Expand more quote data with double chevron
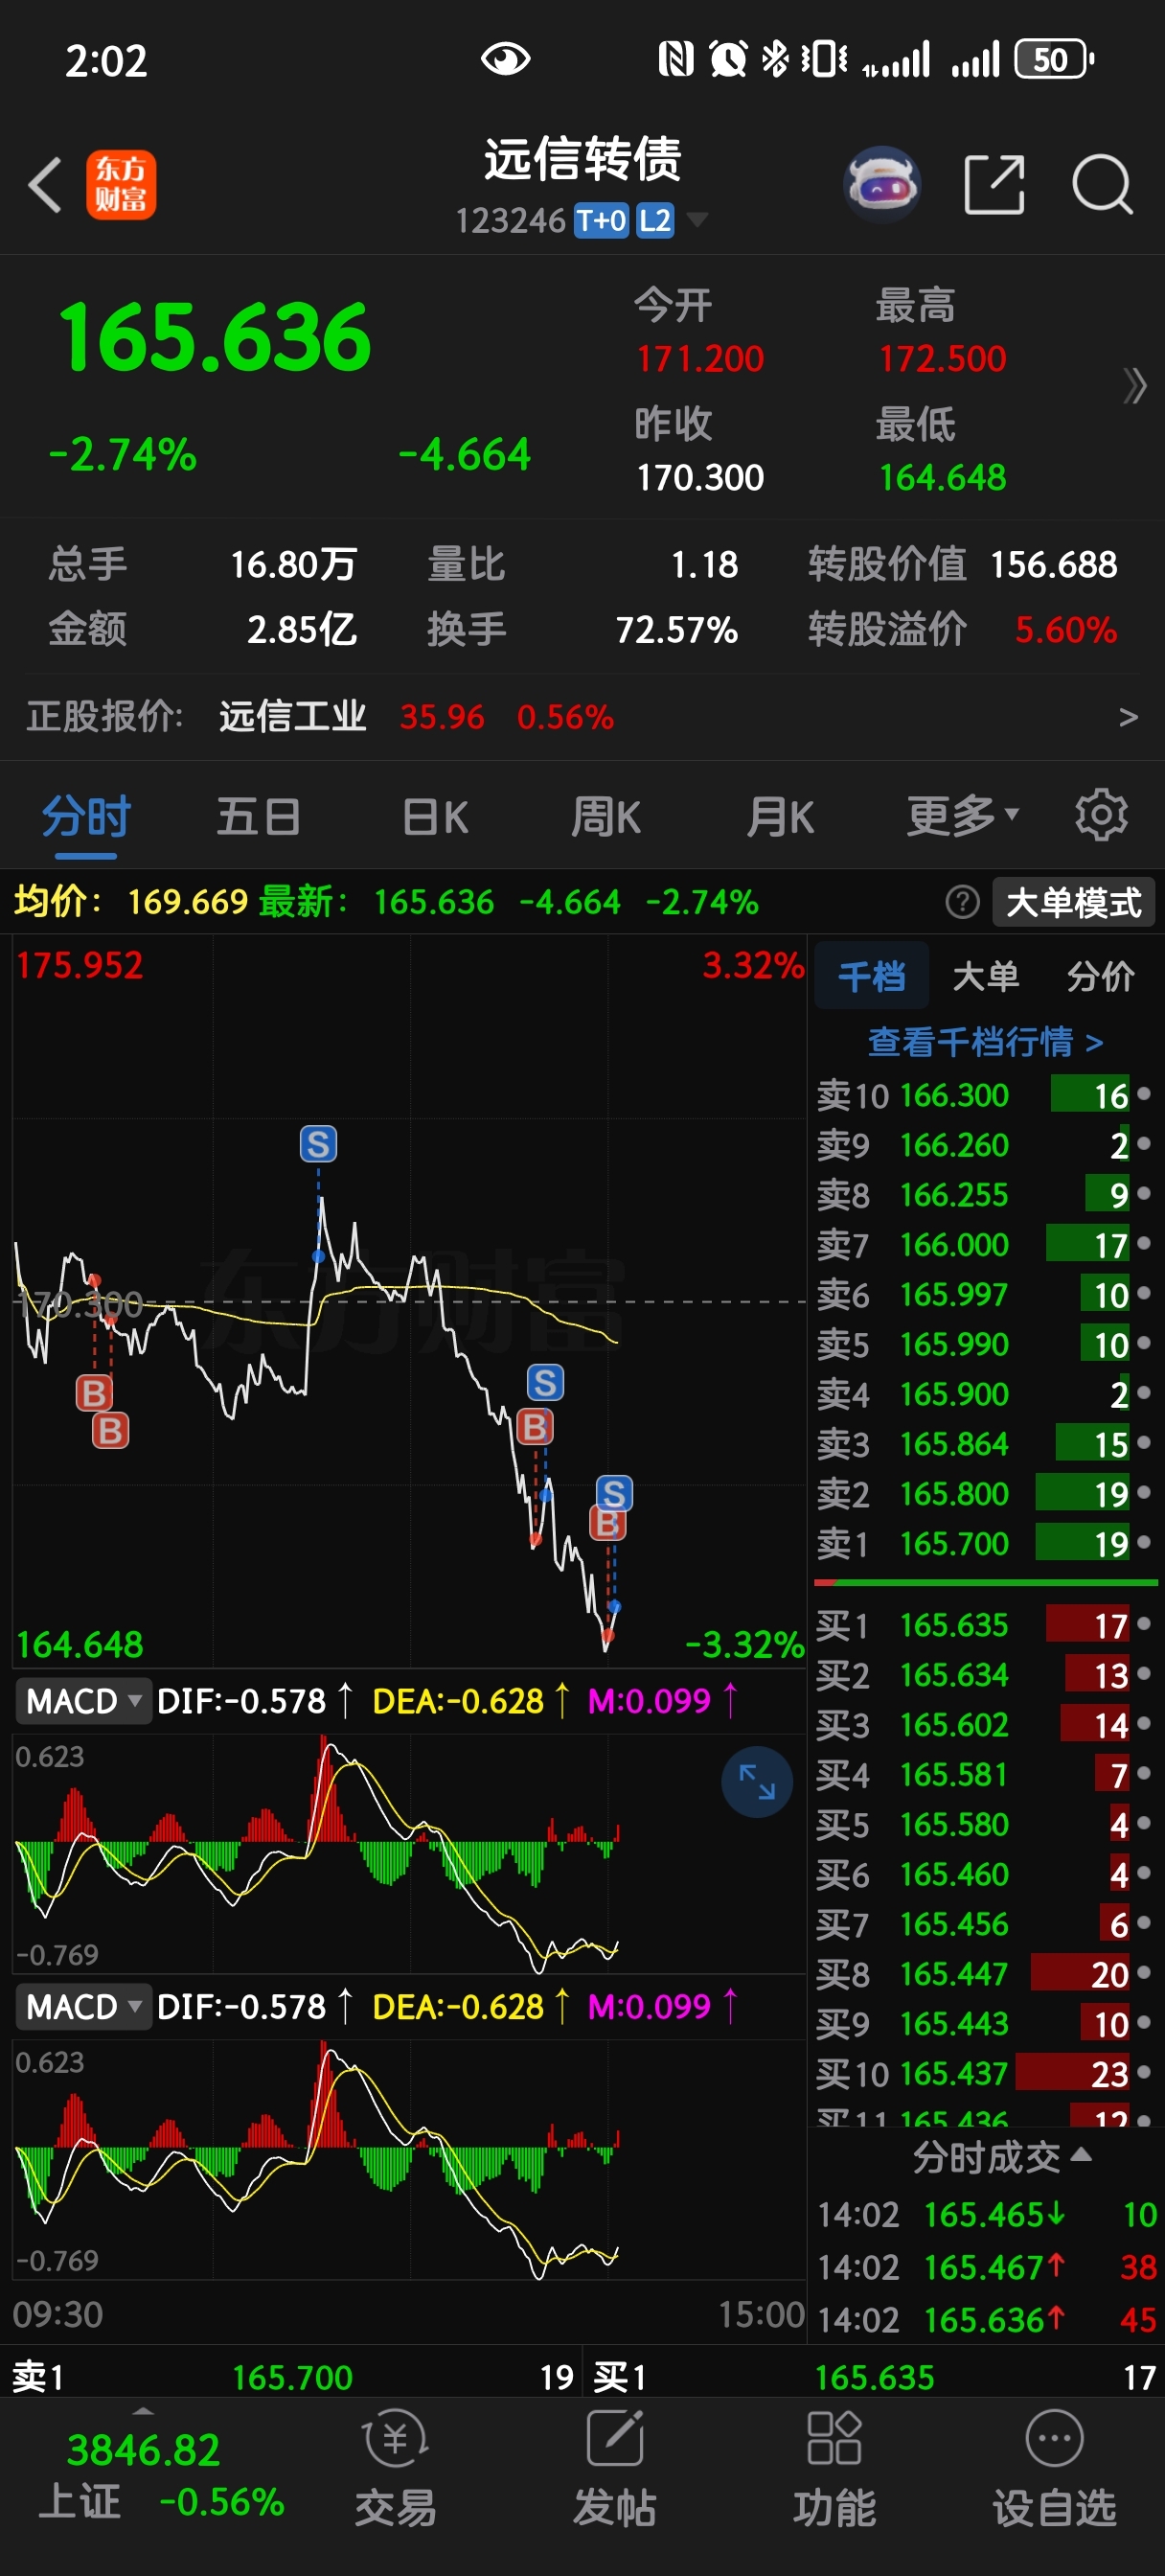 (1134, 385)
